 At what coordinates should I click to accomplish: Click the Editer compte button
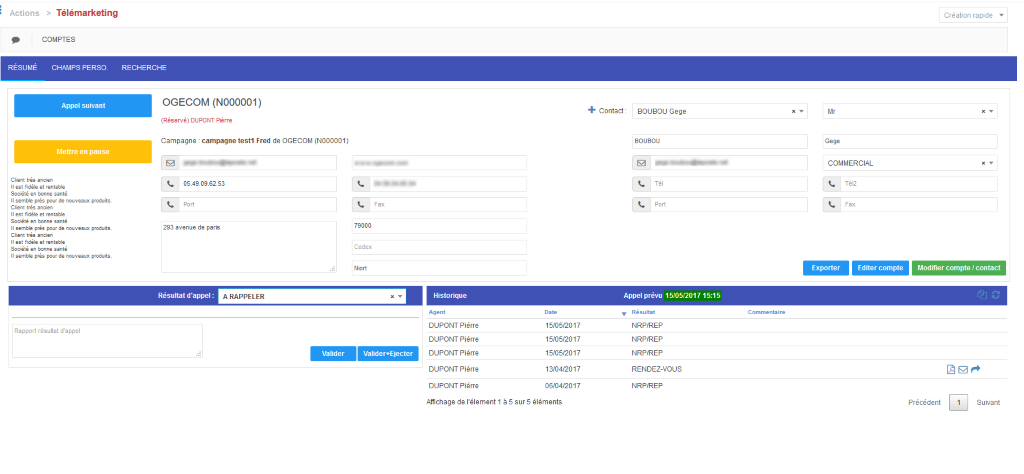(x=880, y=268)
